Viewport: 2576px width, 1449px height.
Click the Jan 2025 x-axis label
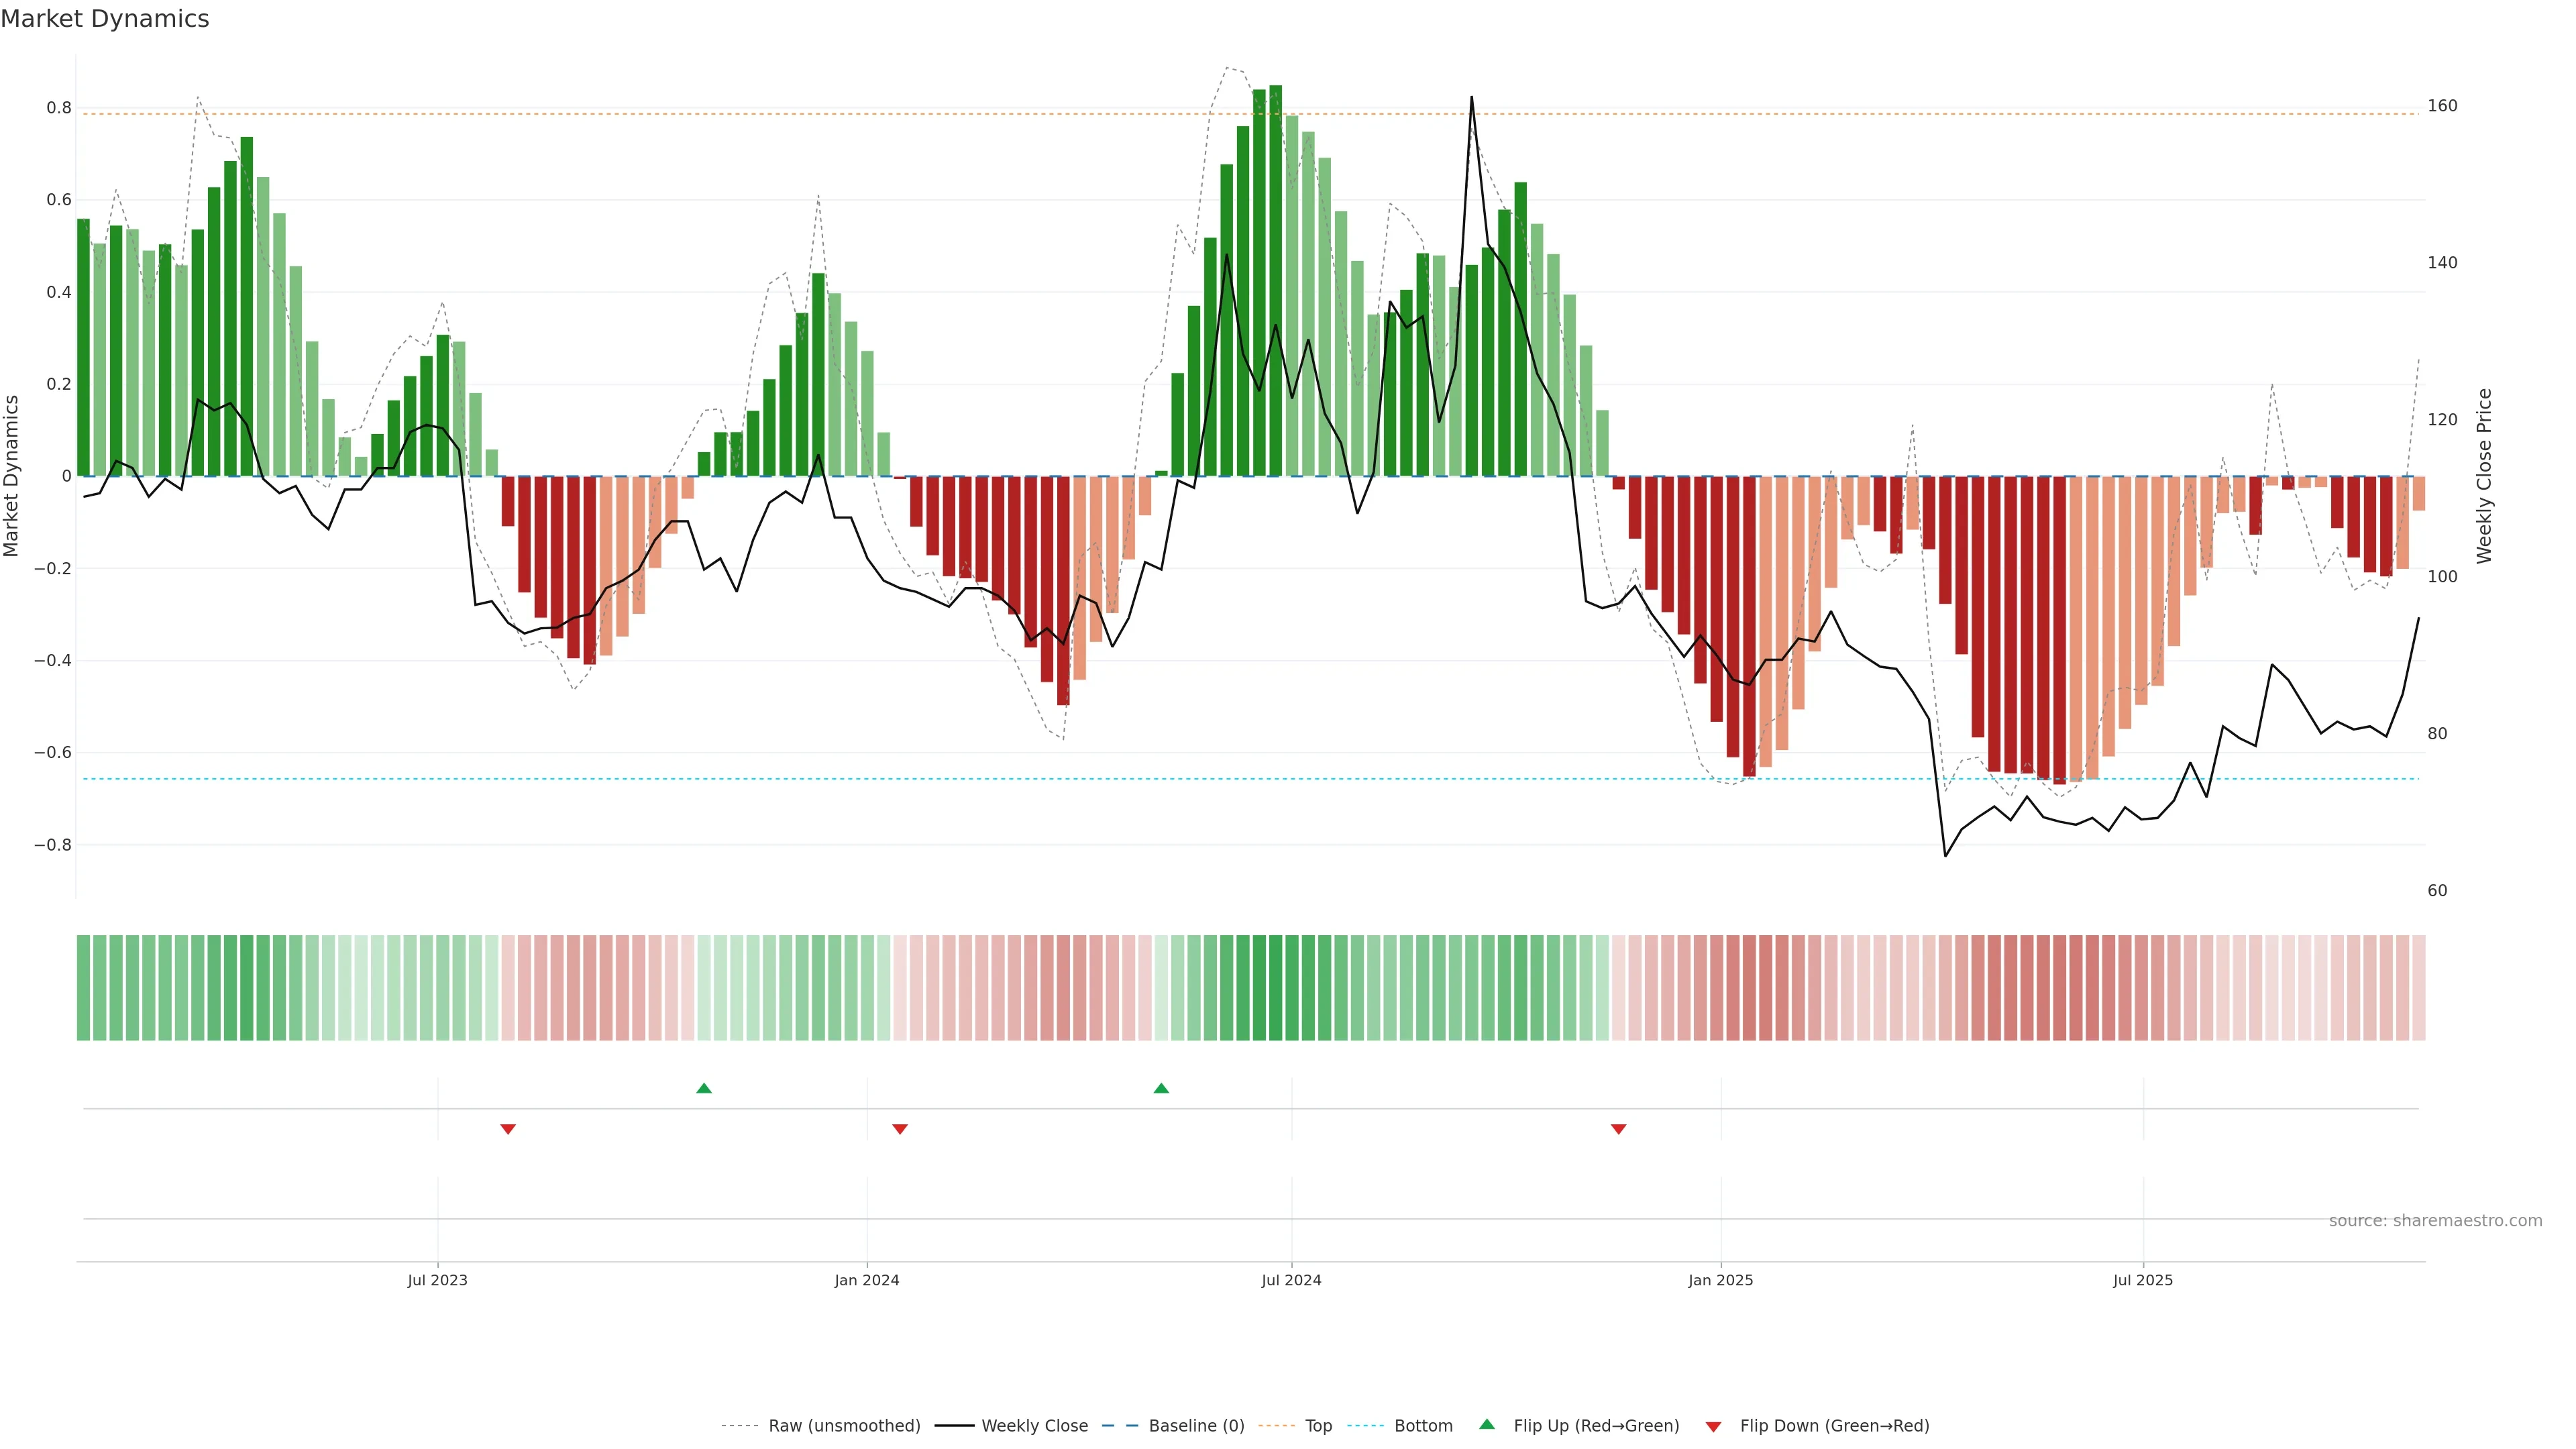[x=1720, y=1280]
